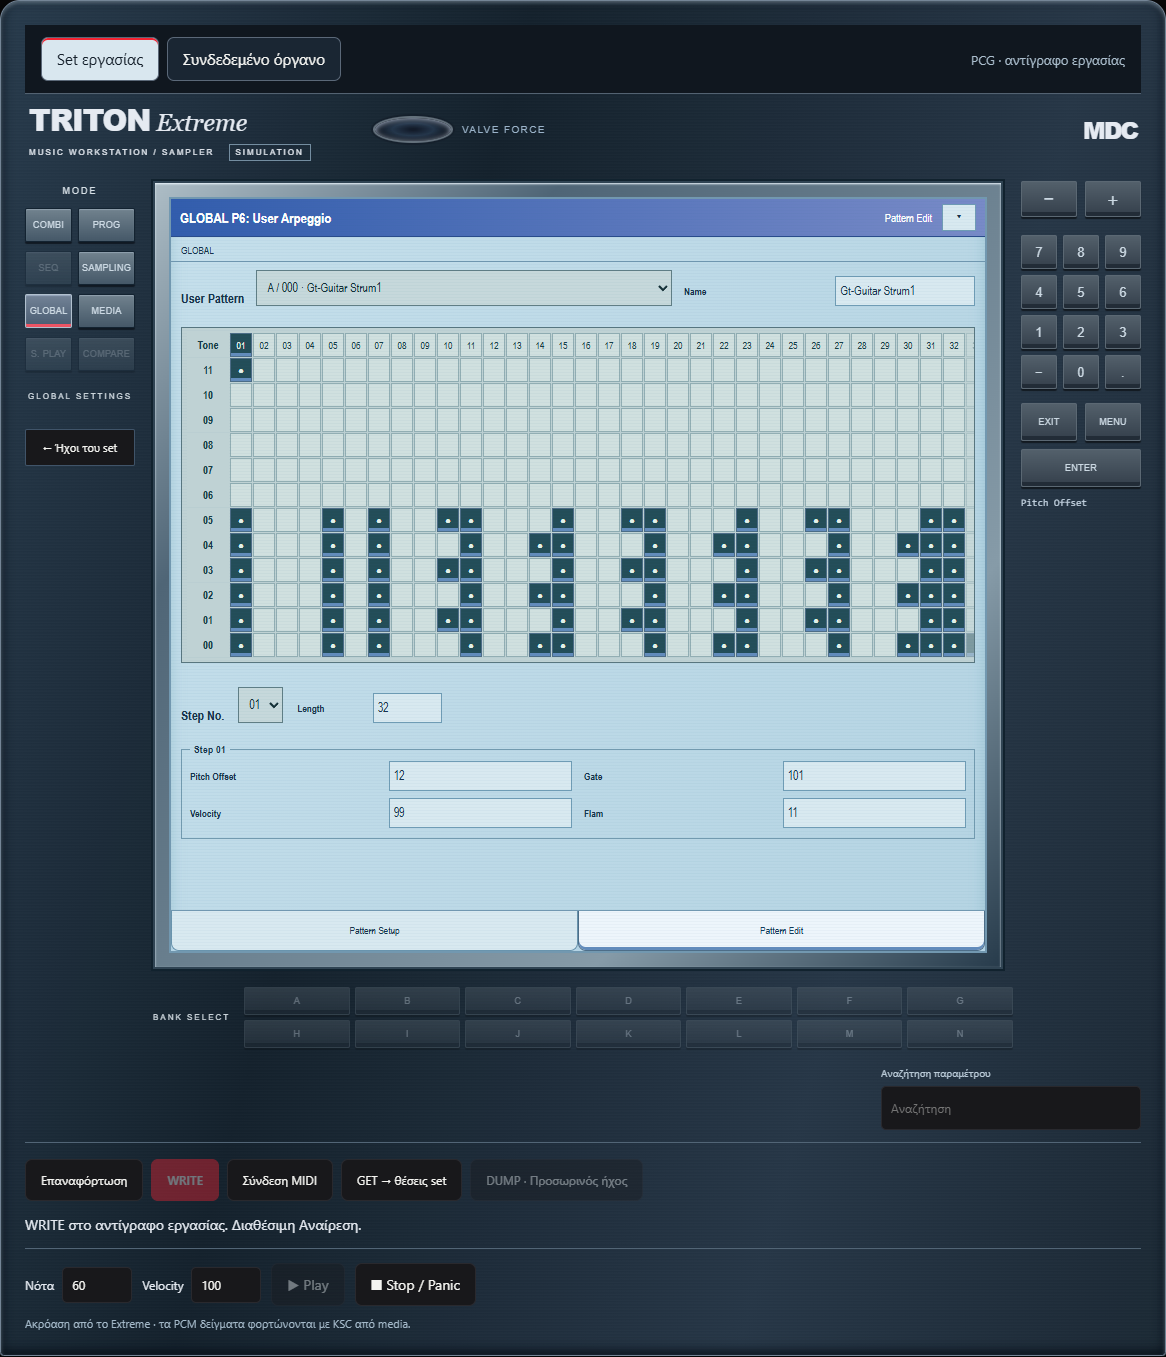Open the Pattern Edit bottom tab

click(x=781, y=930)
